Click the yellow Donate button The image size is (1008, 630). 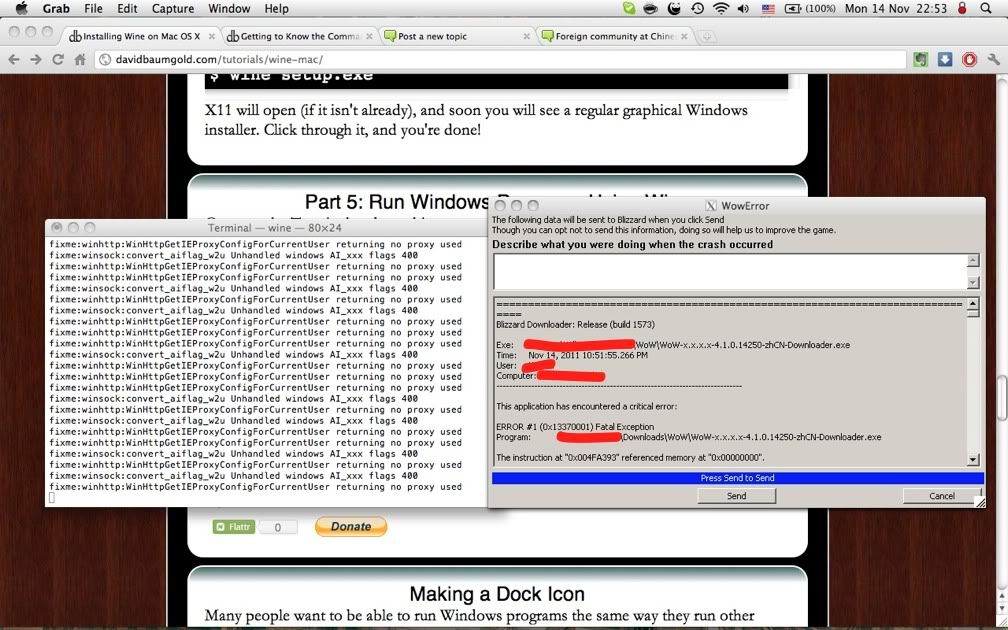click(351, 526)
